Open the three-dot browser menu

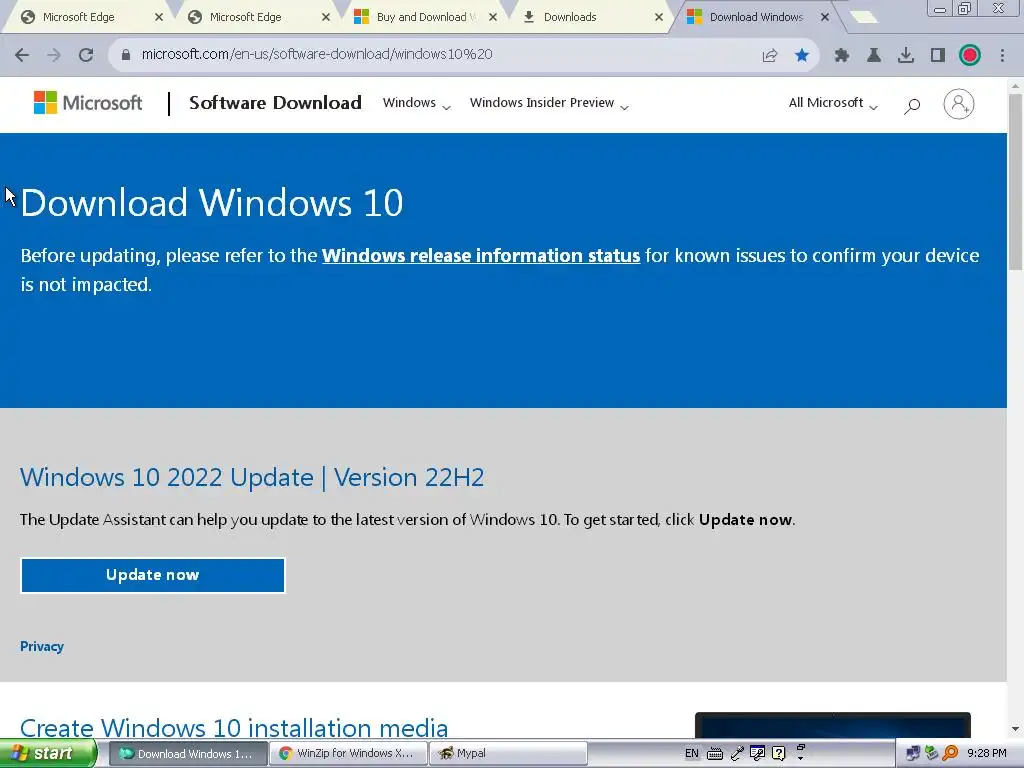click(x=1002, y=55)
